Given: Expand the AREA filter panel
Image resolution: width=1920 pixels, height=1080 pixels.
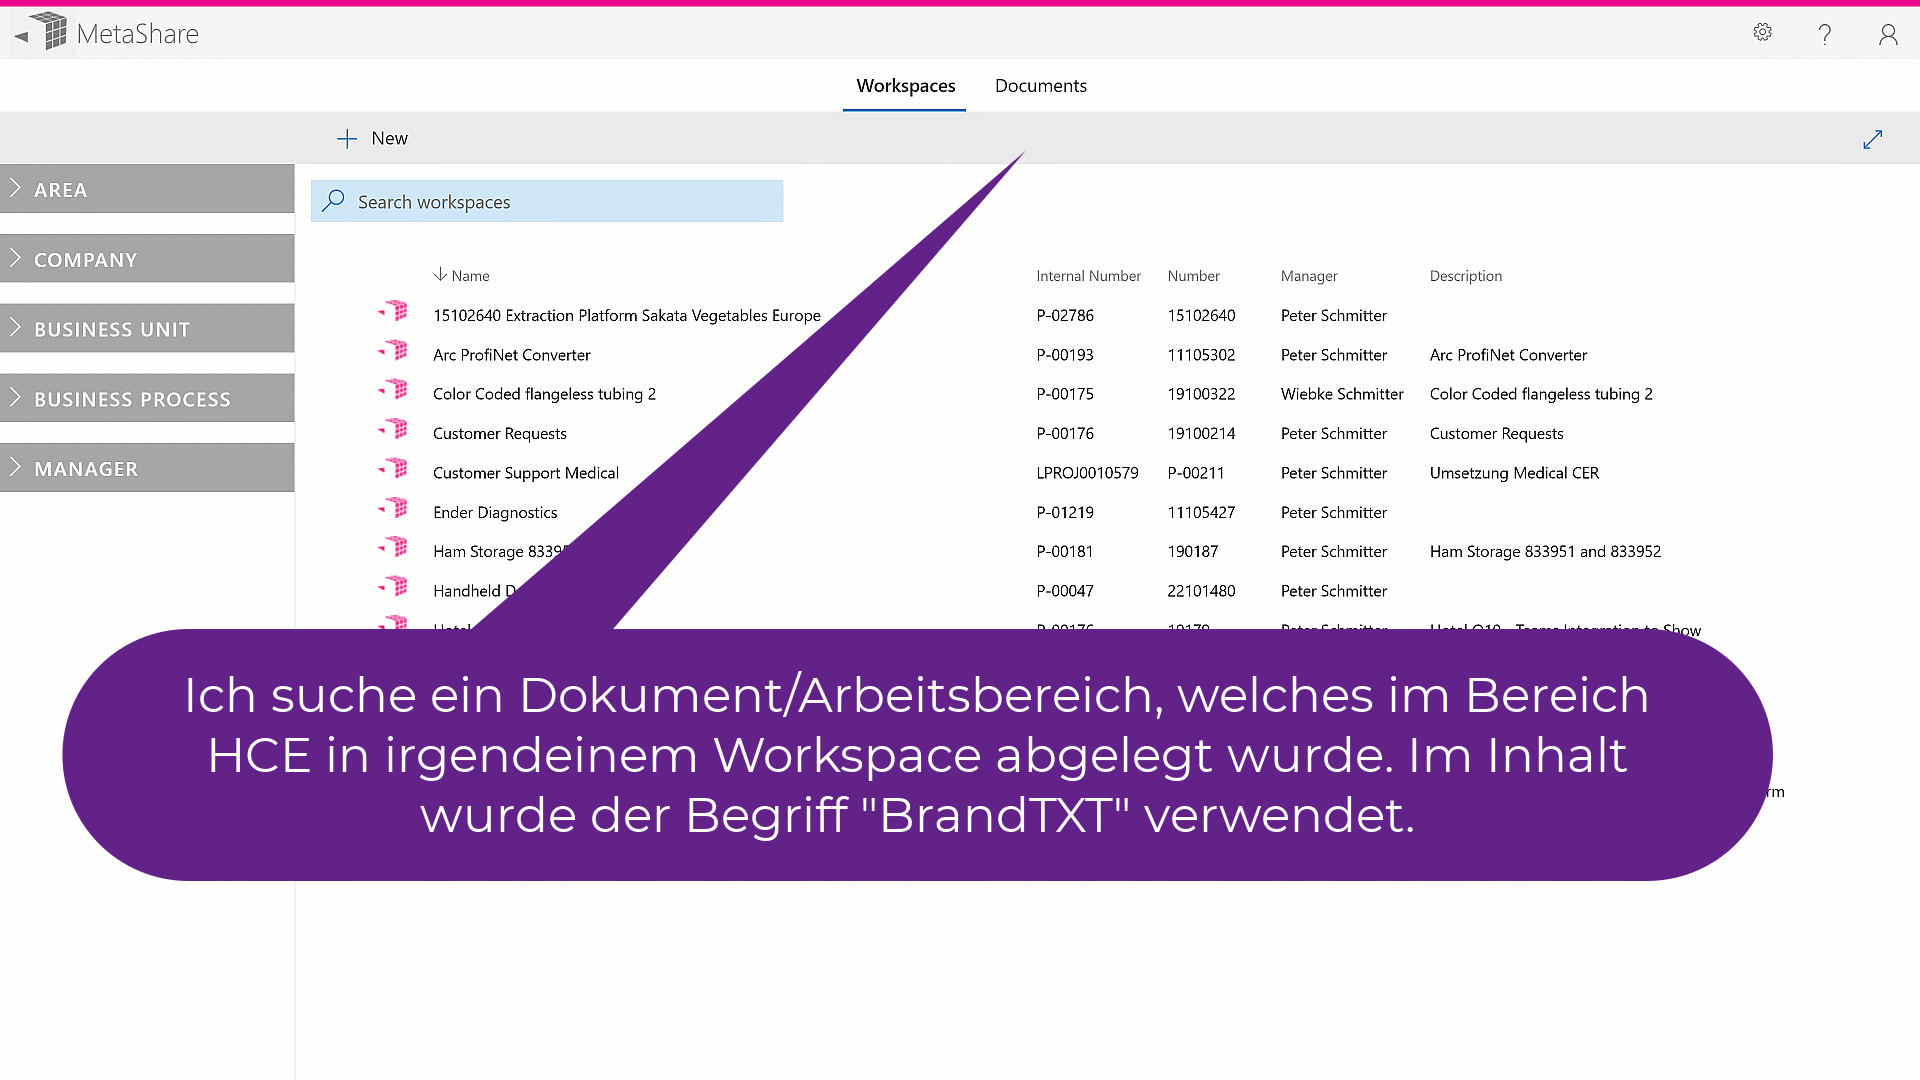Looking at the screenshot, I should coord(147,189).
